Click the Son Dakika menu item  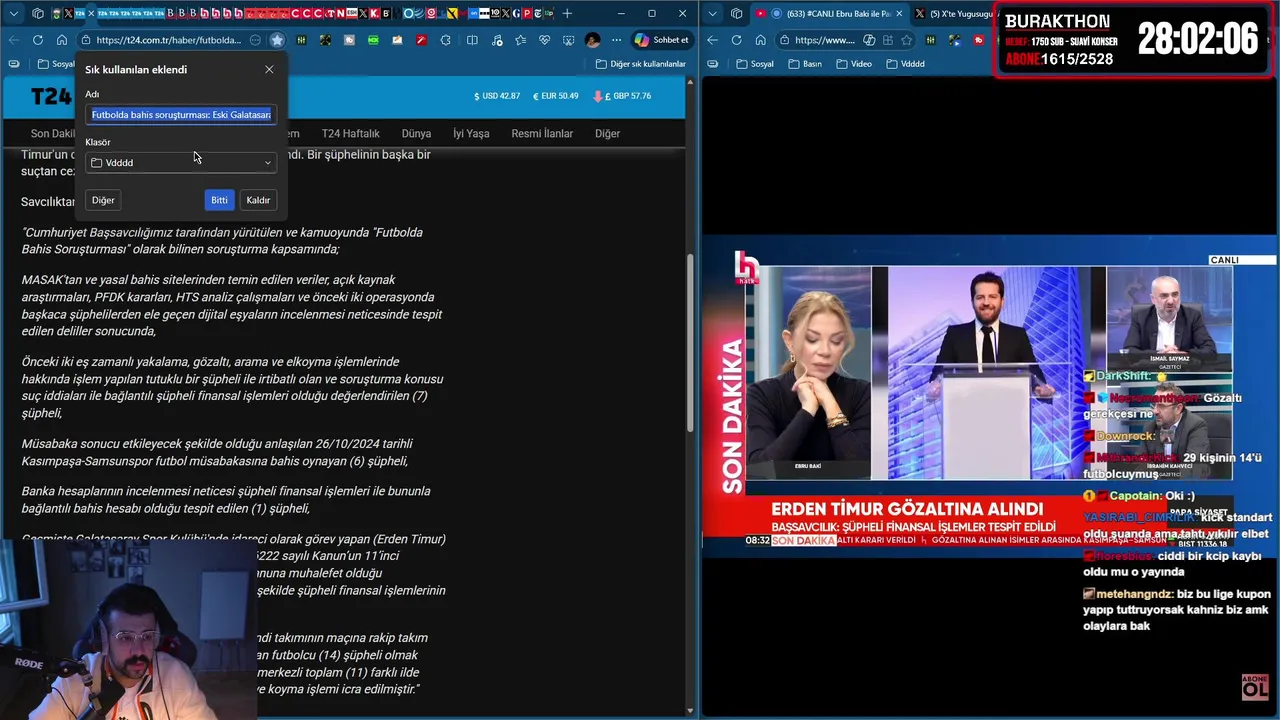(53, 133)
